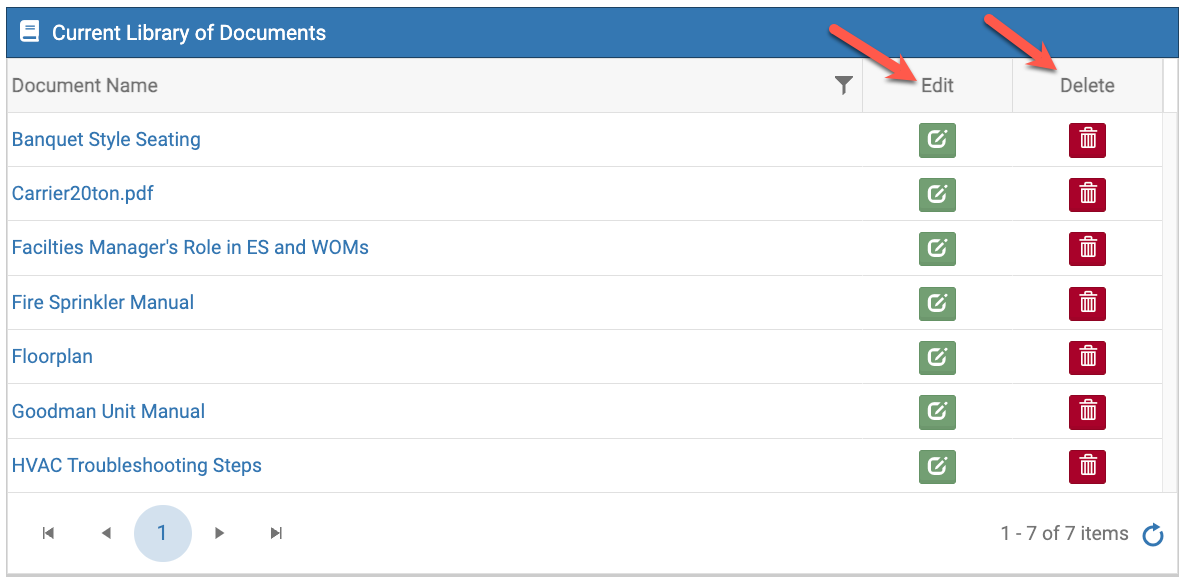Viewport: 1184px width, 582px height.
Task: Sort by the Document Name column header
Action: point(85,86)
